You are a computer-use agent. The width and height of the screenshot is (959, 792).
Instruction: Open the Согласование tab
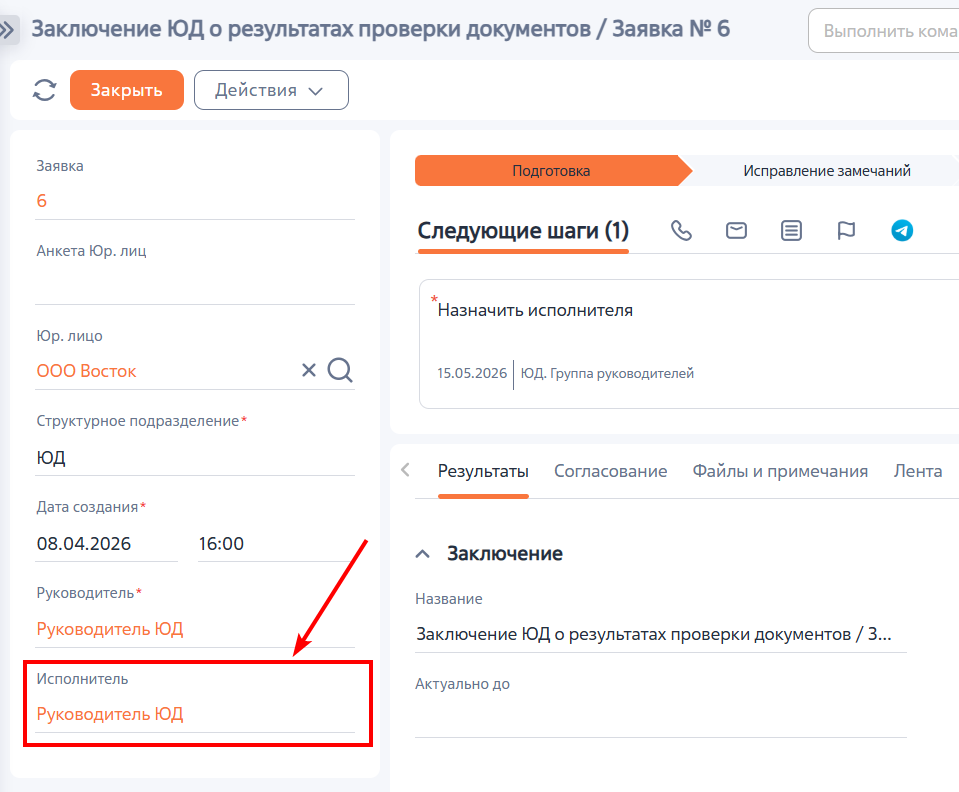[610, 472]
